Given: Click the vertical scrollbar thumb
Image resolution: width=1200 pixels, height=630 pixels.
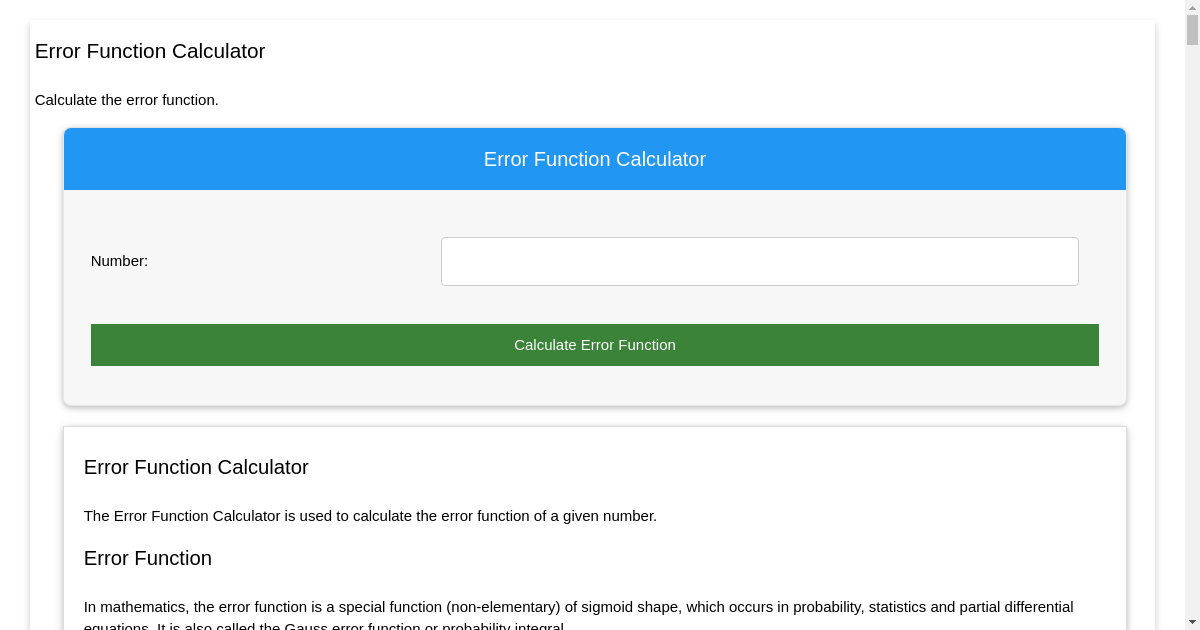Looking at the screenshot, I should point(1192,30).
